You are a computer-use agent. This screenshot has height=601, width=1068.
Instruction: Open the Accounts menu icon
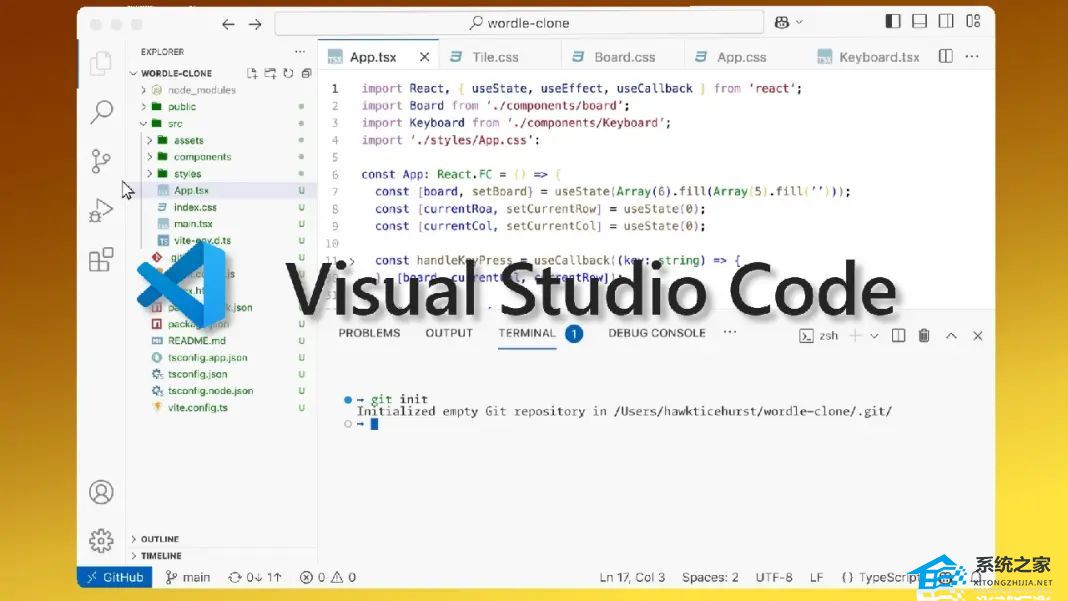click(x=101, y=492)
